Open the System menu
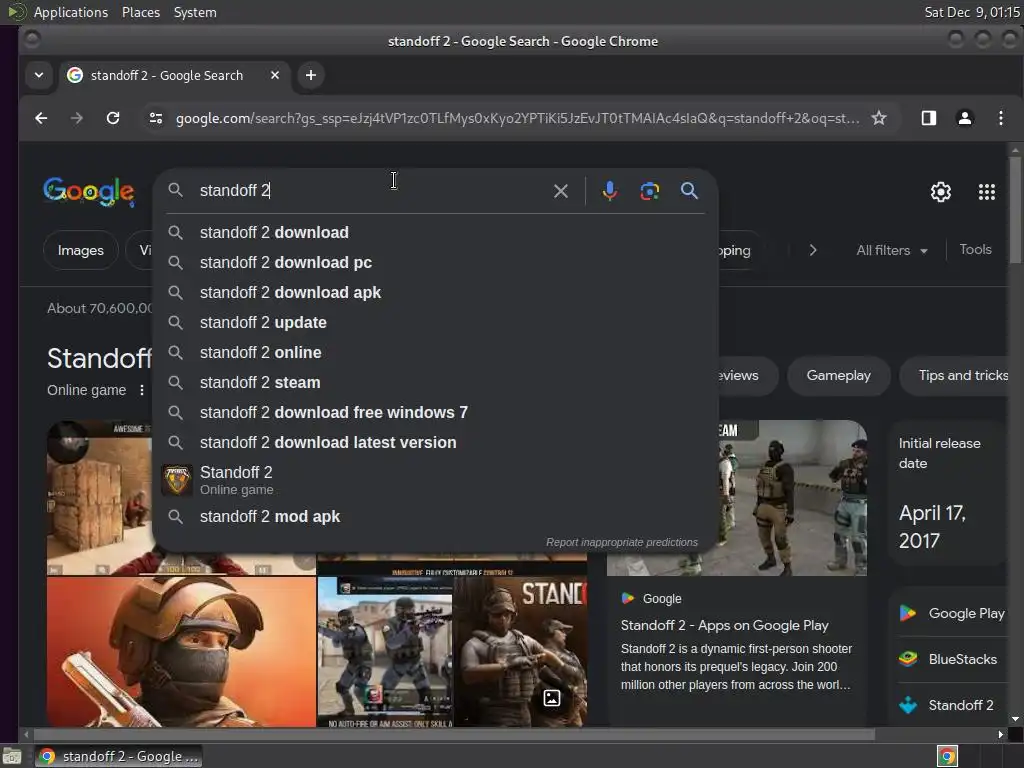The image size is (1024, 768). coord(195,12)
